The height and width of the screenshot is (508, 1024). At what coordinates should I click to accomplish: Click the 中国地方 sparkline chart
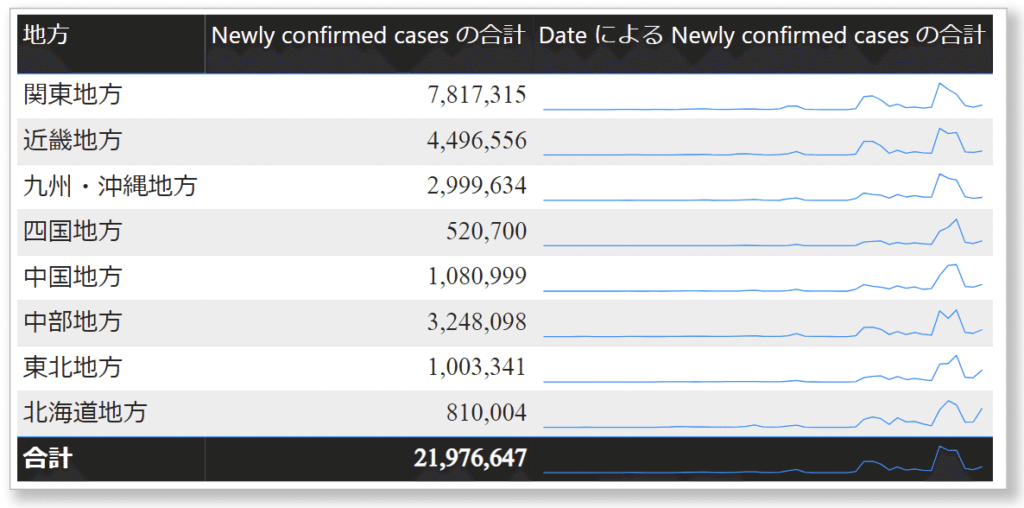click(763, 278)
